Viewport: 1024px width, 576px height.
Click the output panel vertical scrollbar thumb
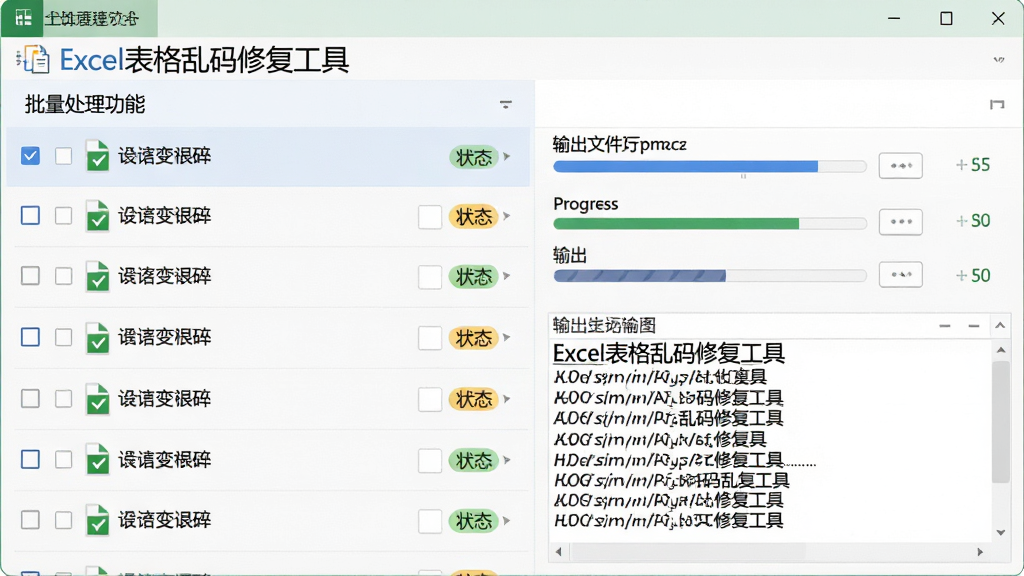[1000, 421]
